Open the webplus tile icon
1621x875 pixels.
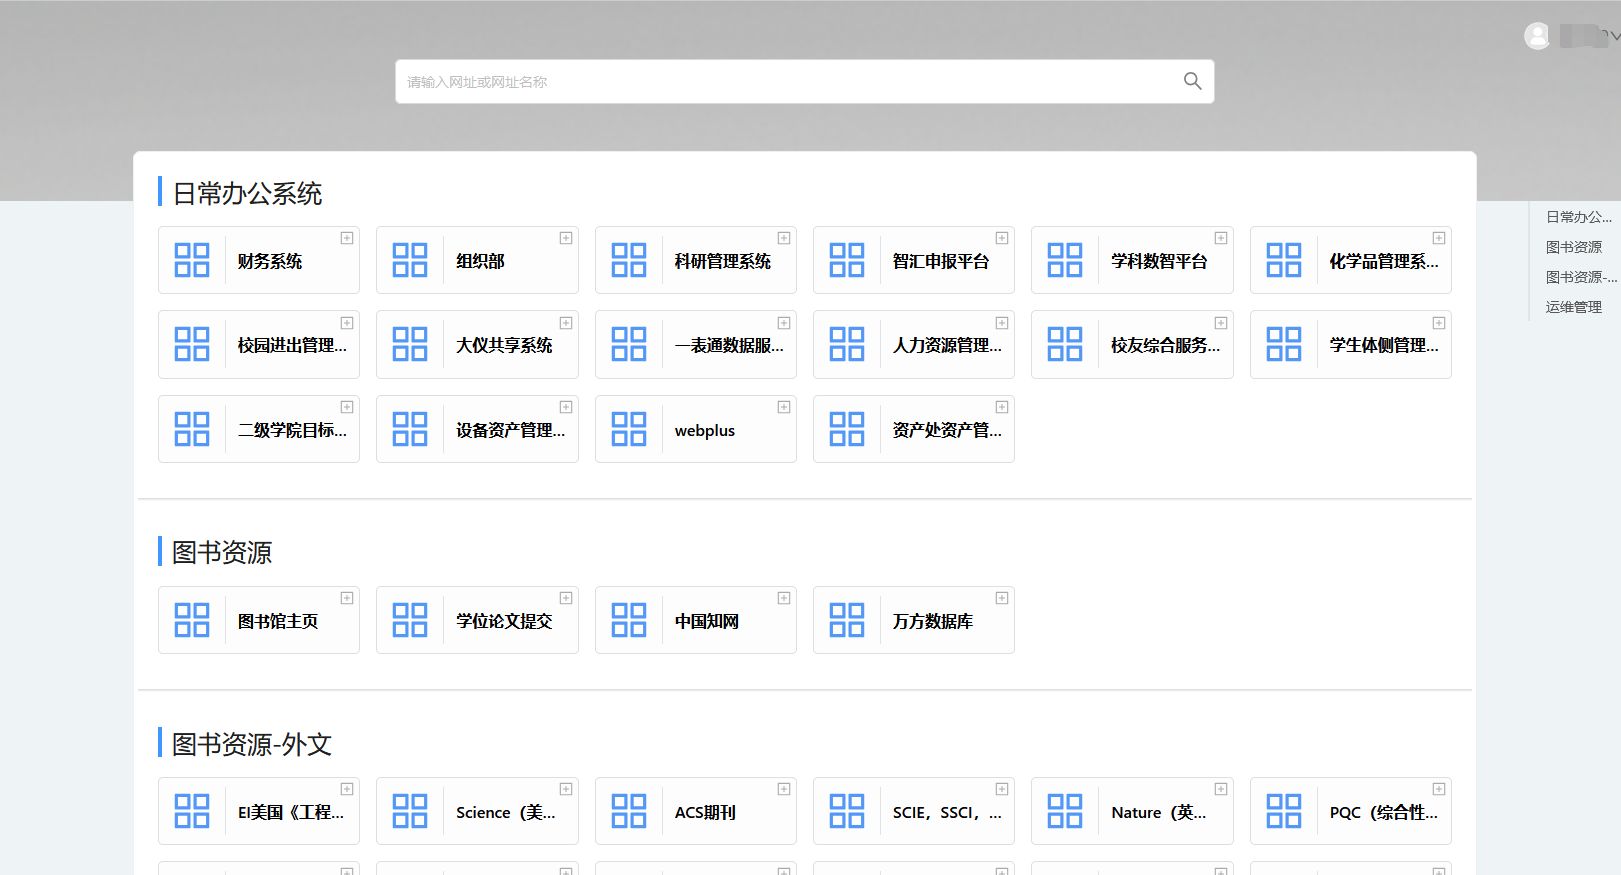pyautogui.click(x=629, y=429)
